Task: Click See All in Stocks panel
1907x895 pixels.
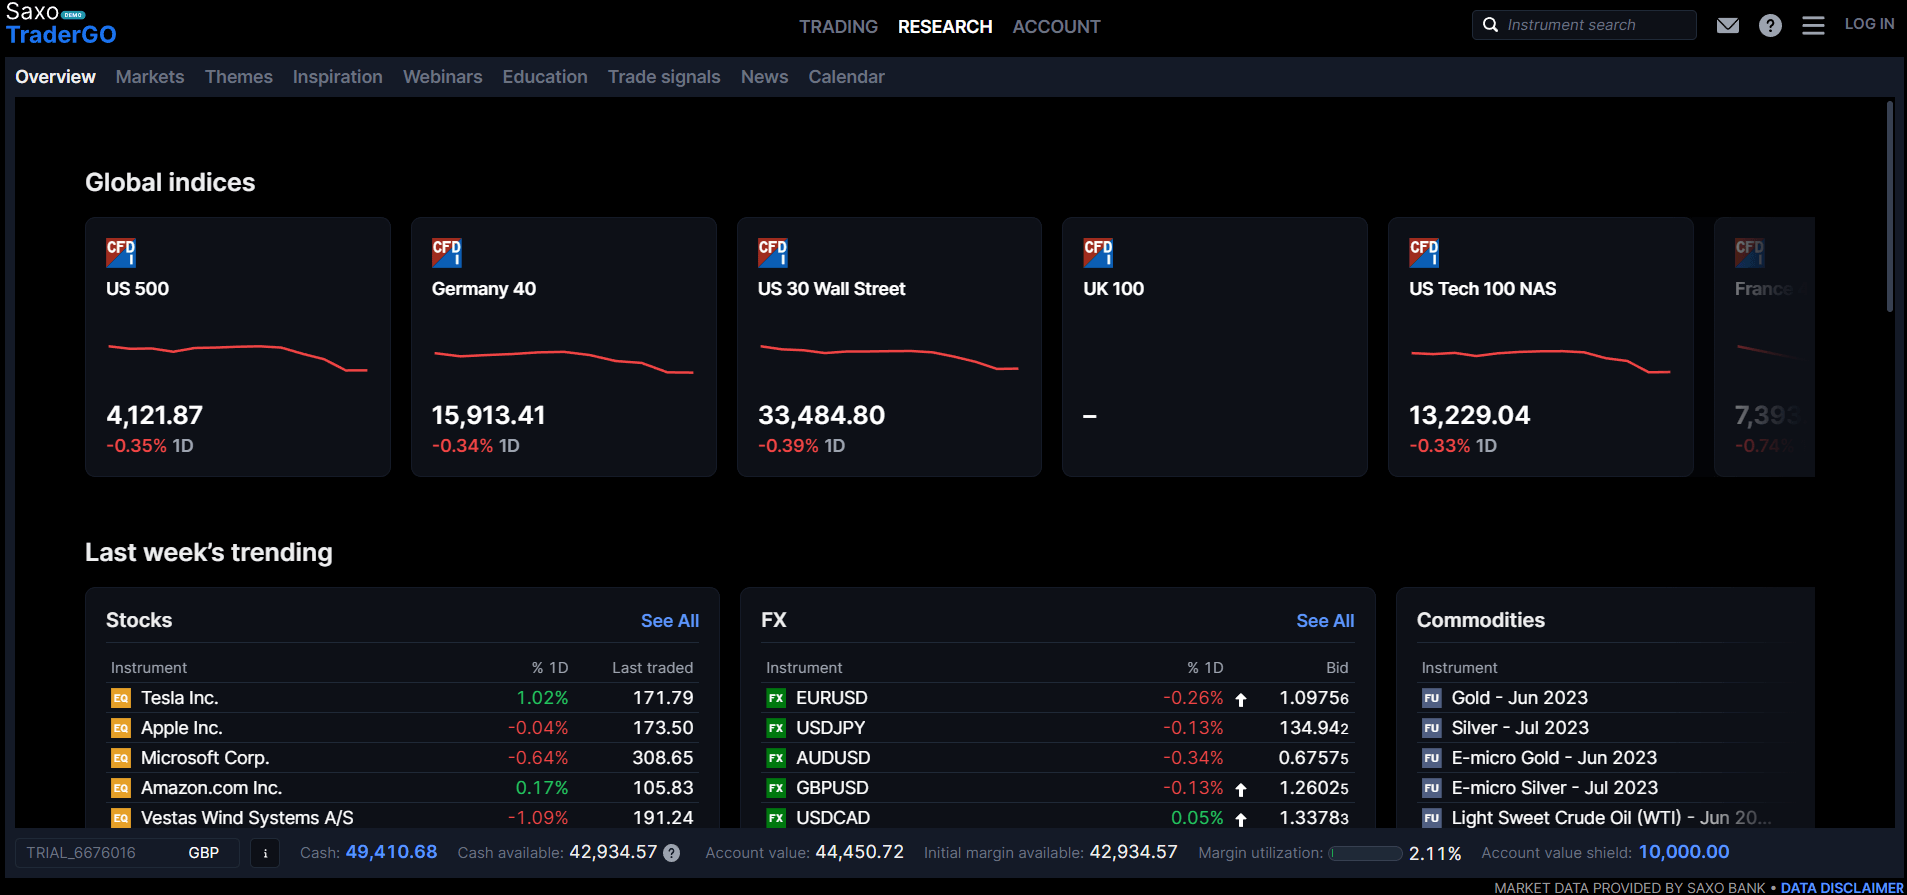Action: 670,621
